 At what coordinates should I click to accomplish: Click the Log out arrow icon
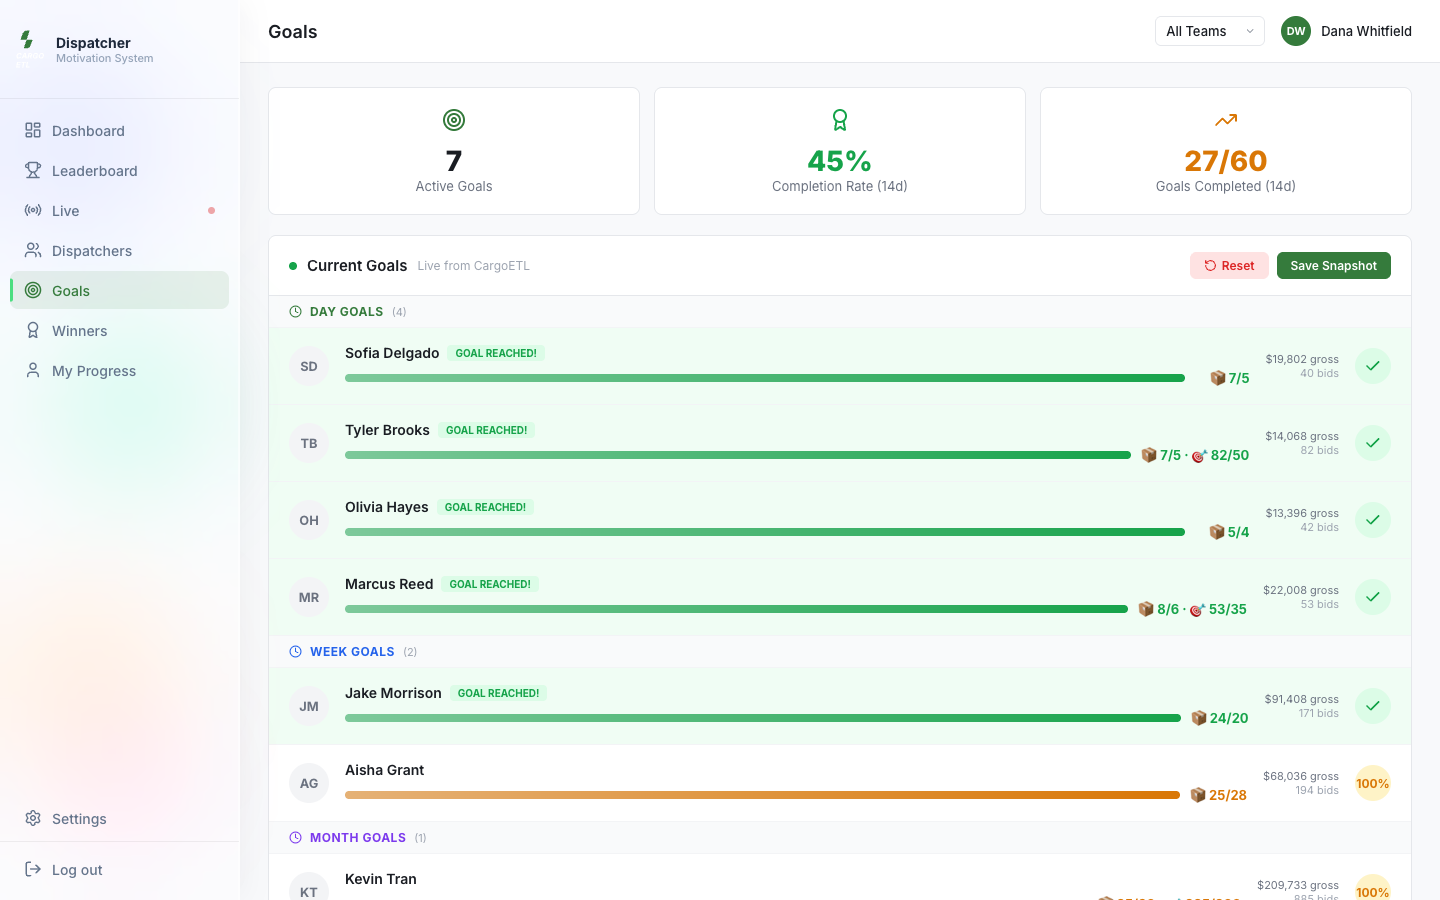point(33,869)
